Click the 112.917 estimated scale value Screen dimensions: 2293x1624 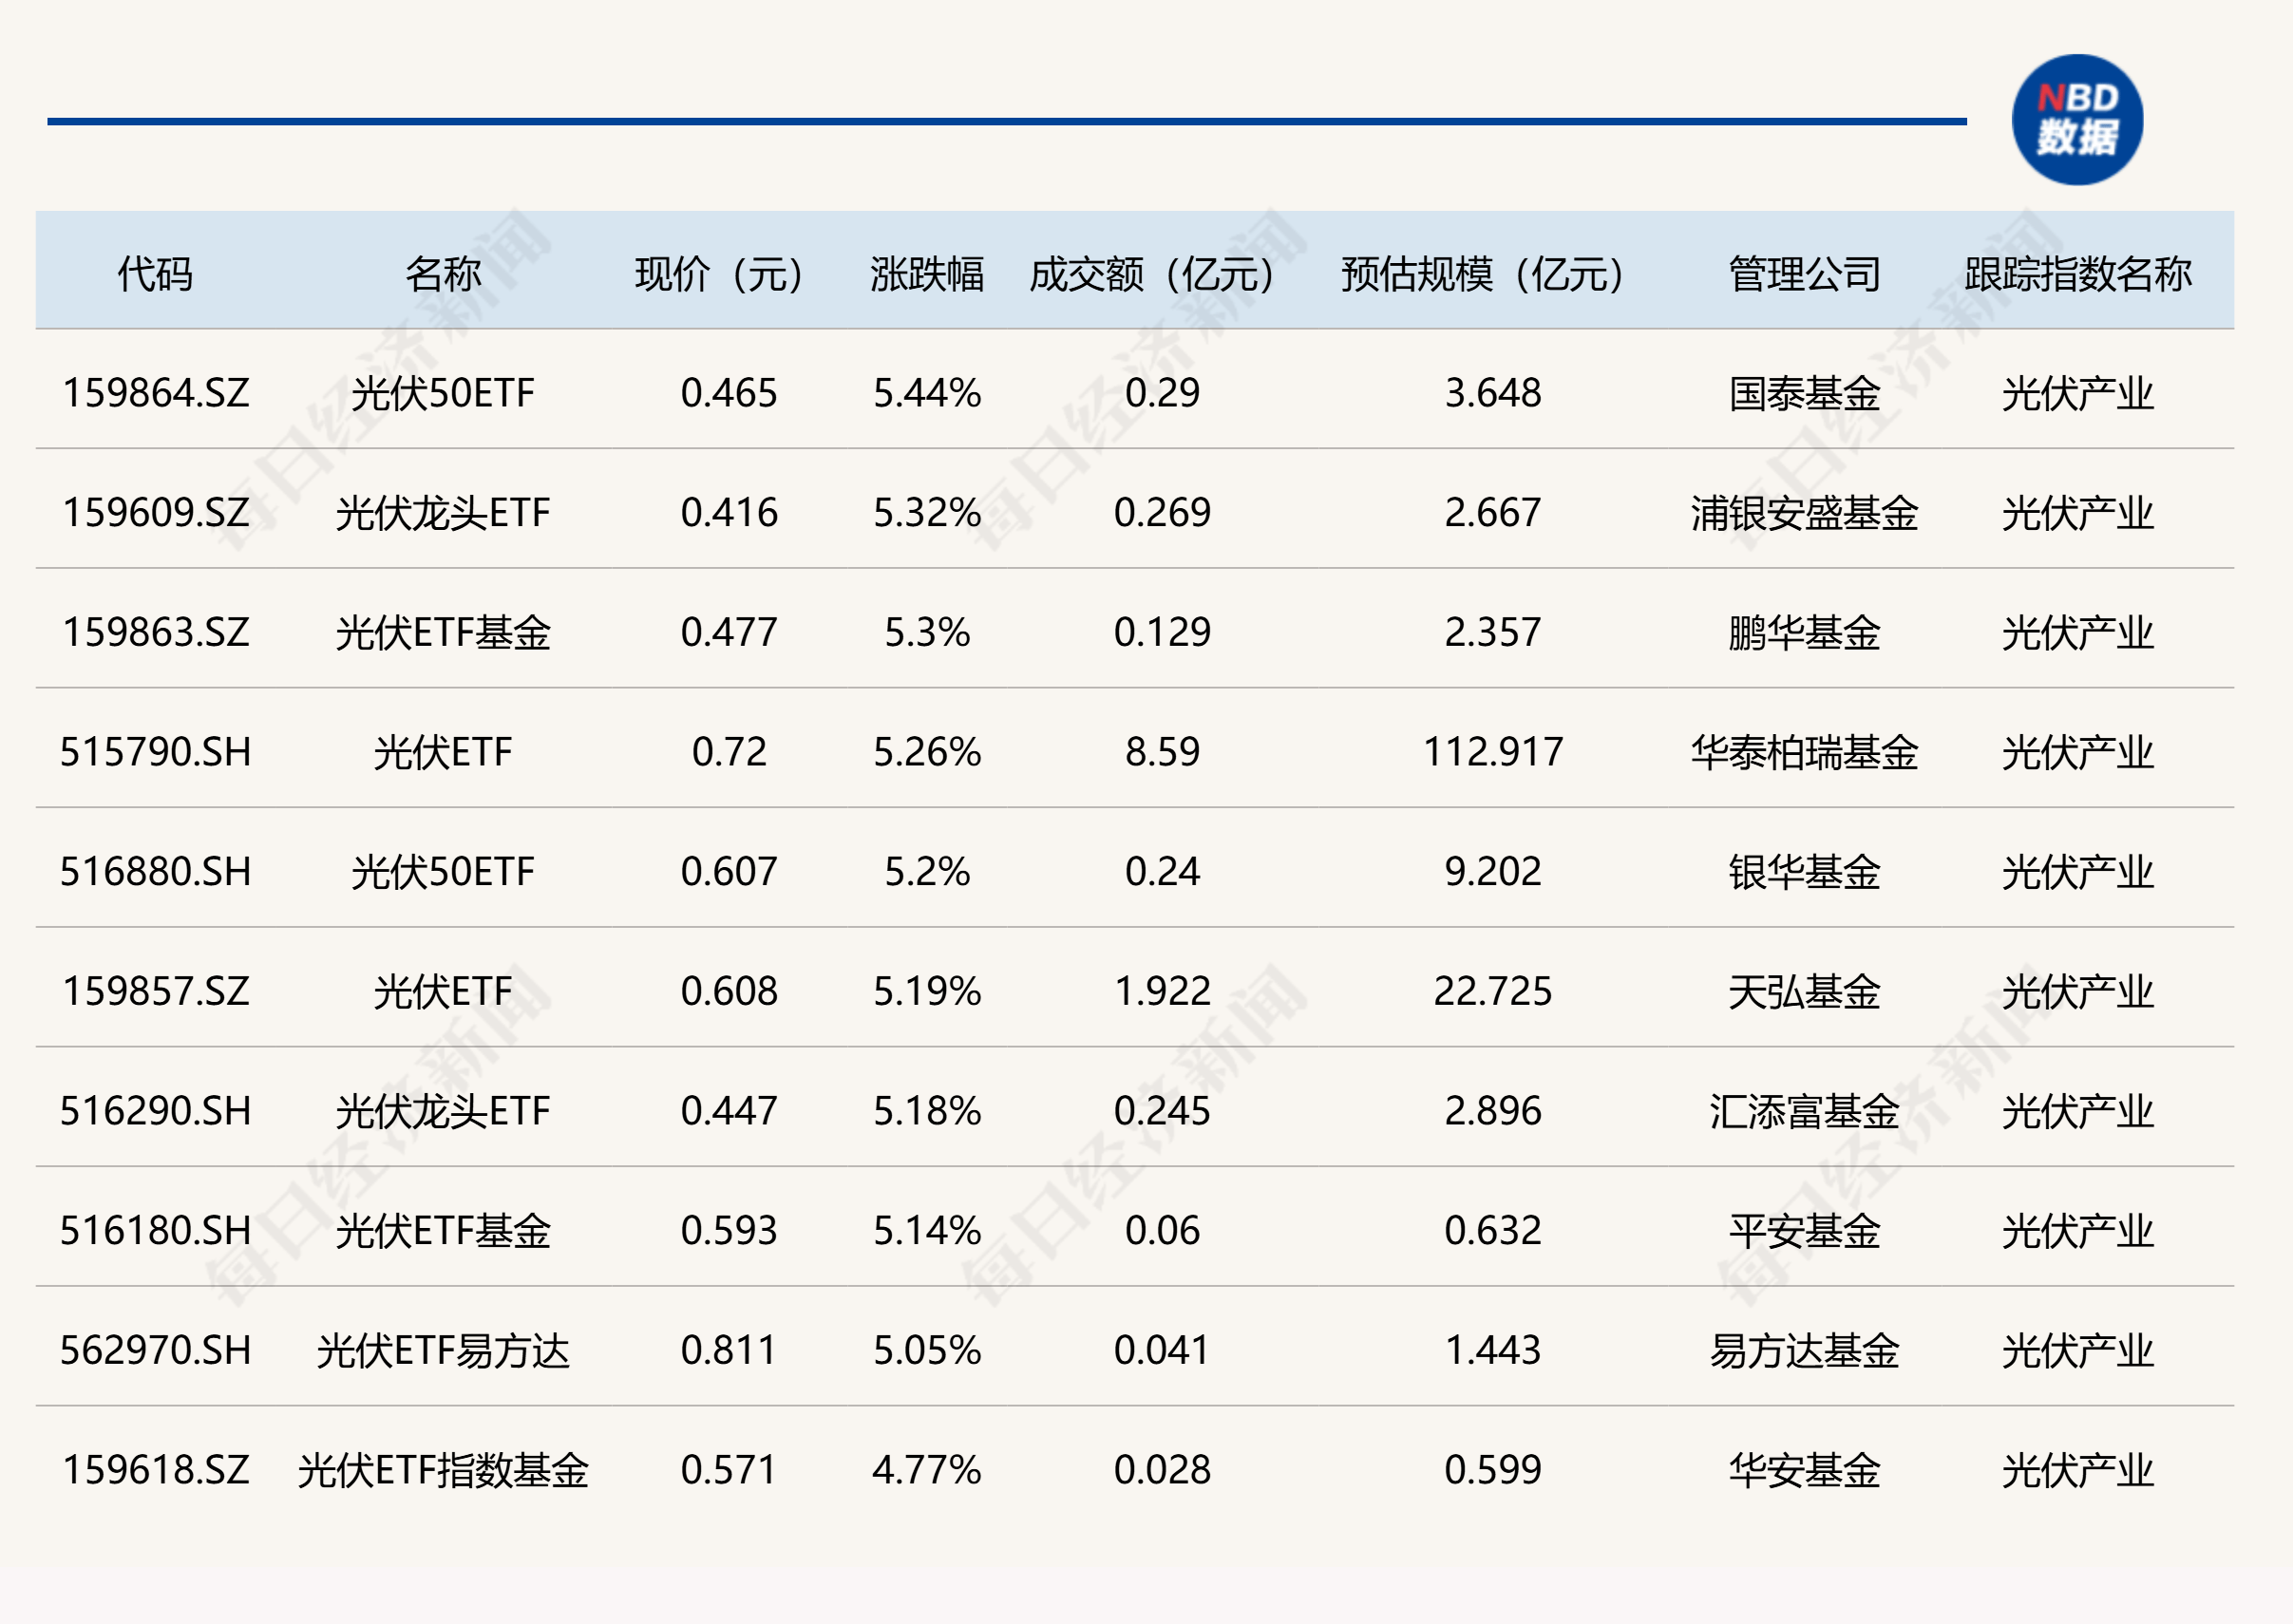coord(1492,751)
